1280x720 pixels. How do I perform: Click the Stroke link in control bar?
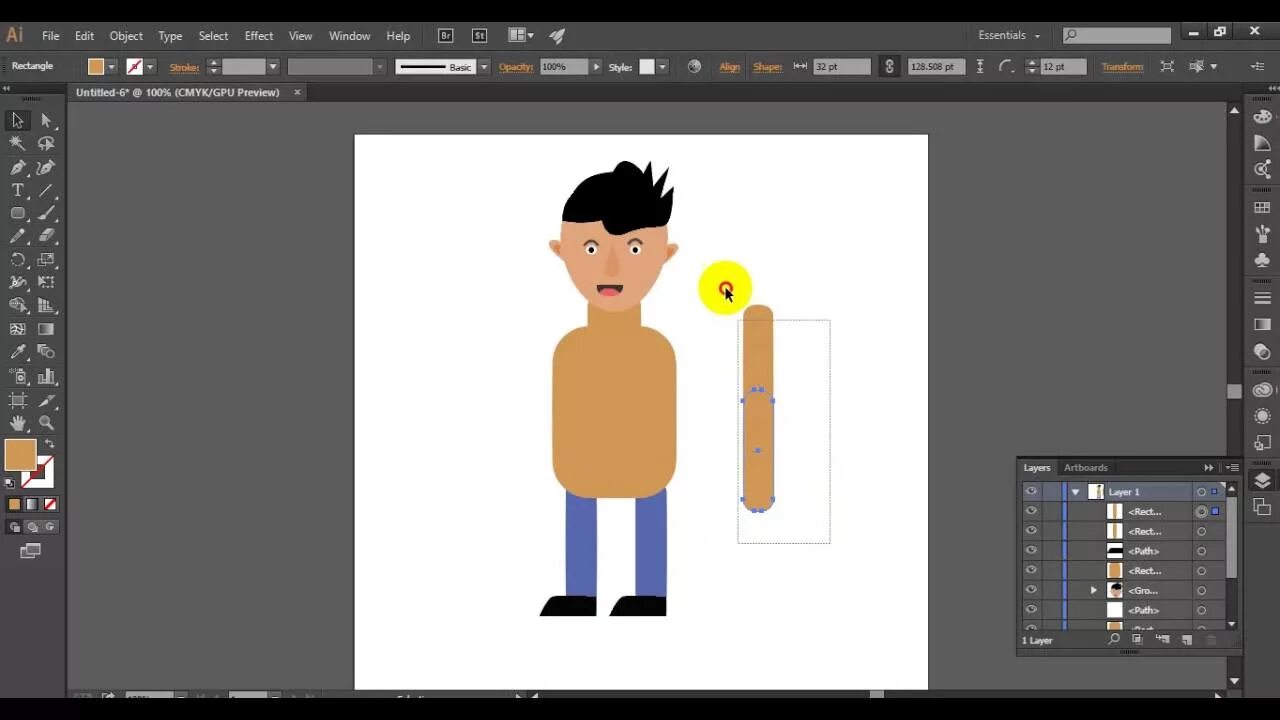(x=184, y=67)
